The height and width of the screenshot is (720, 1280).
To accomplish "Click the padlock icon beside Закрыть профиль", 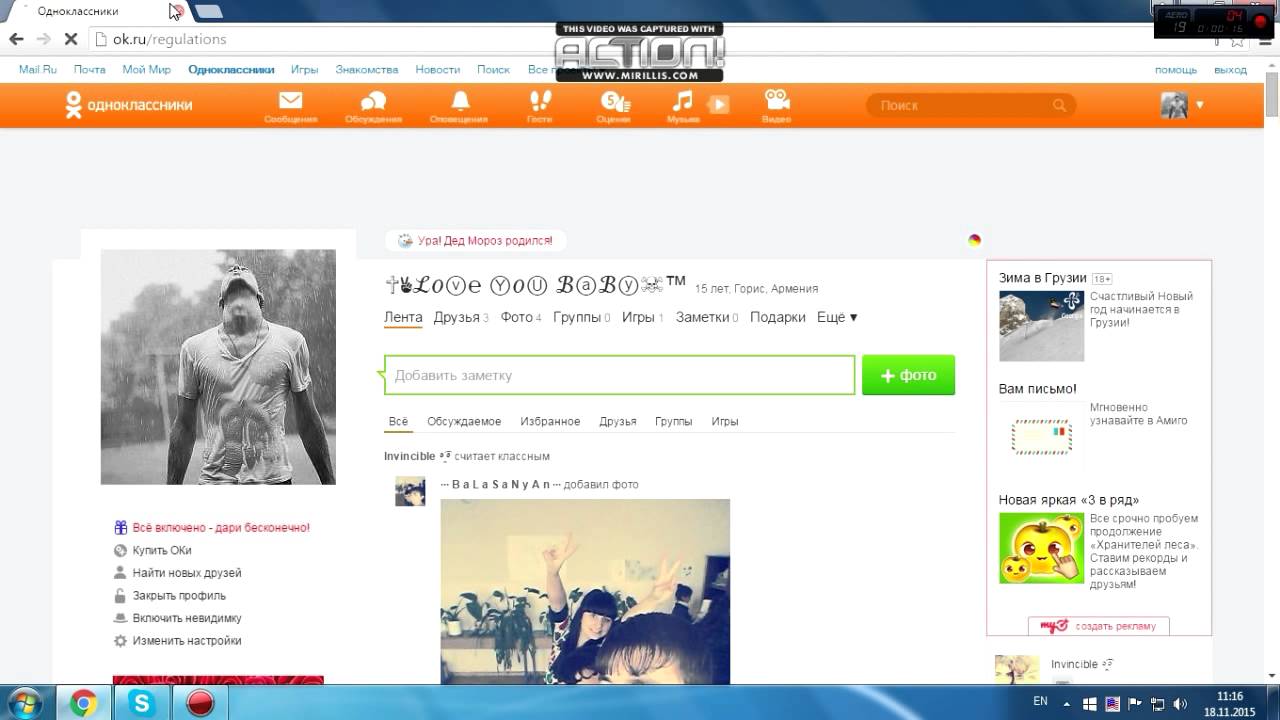I will coord(120,596).
